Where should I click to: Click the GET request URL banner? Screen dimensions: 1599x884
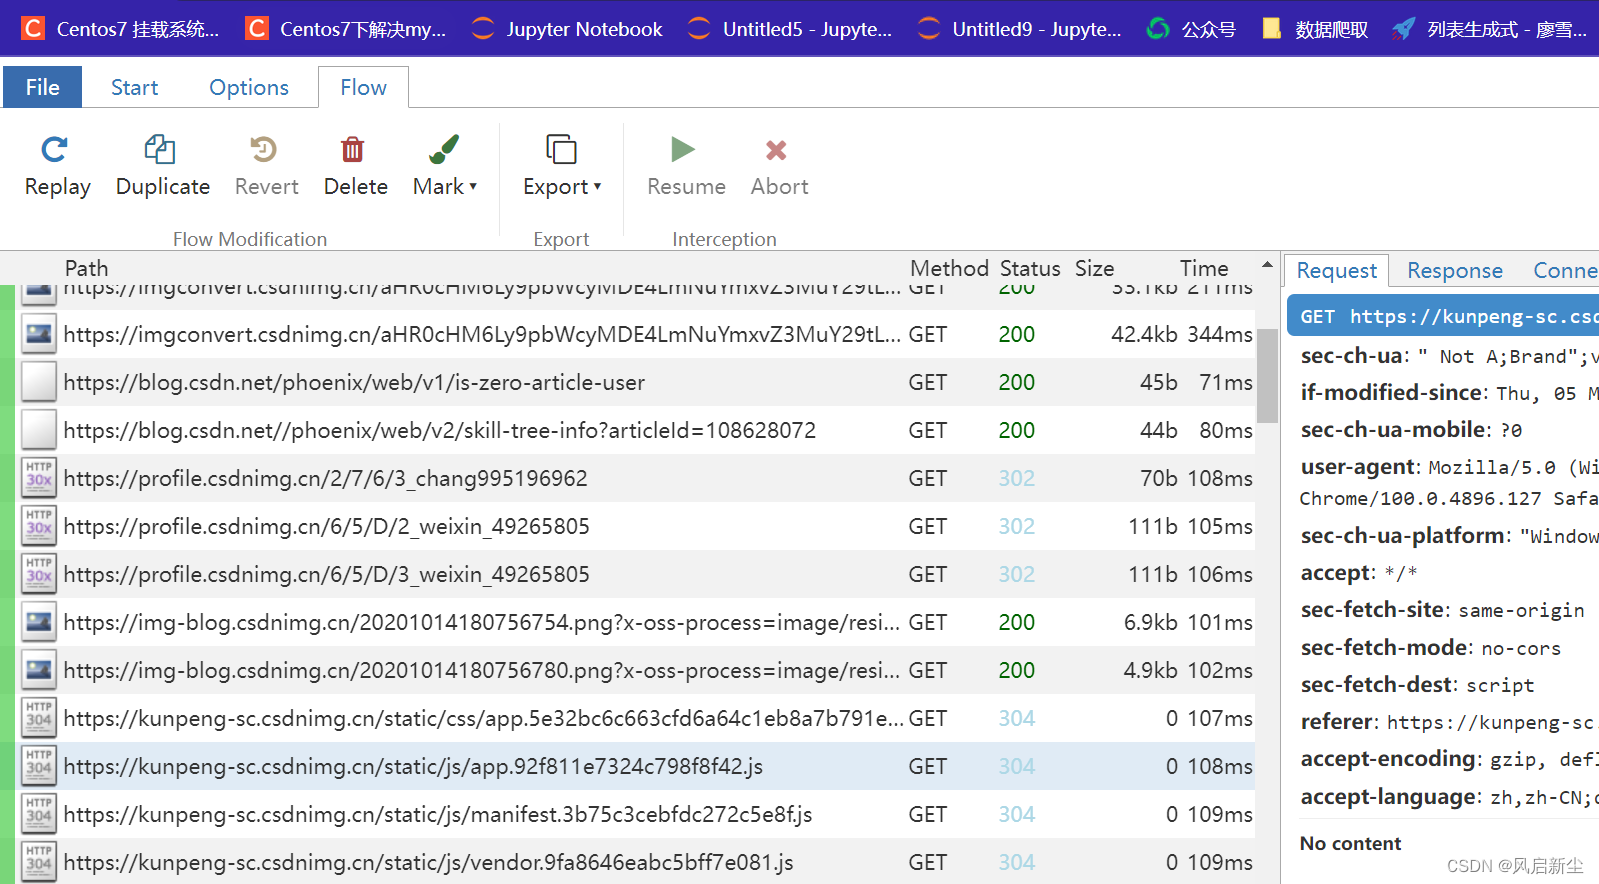pos(1443,316)
